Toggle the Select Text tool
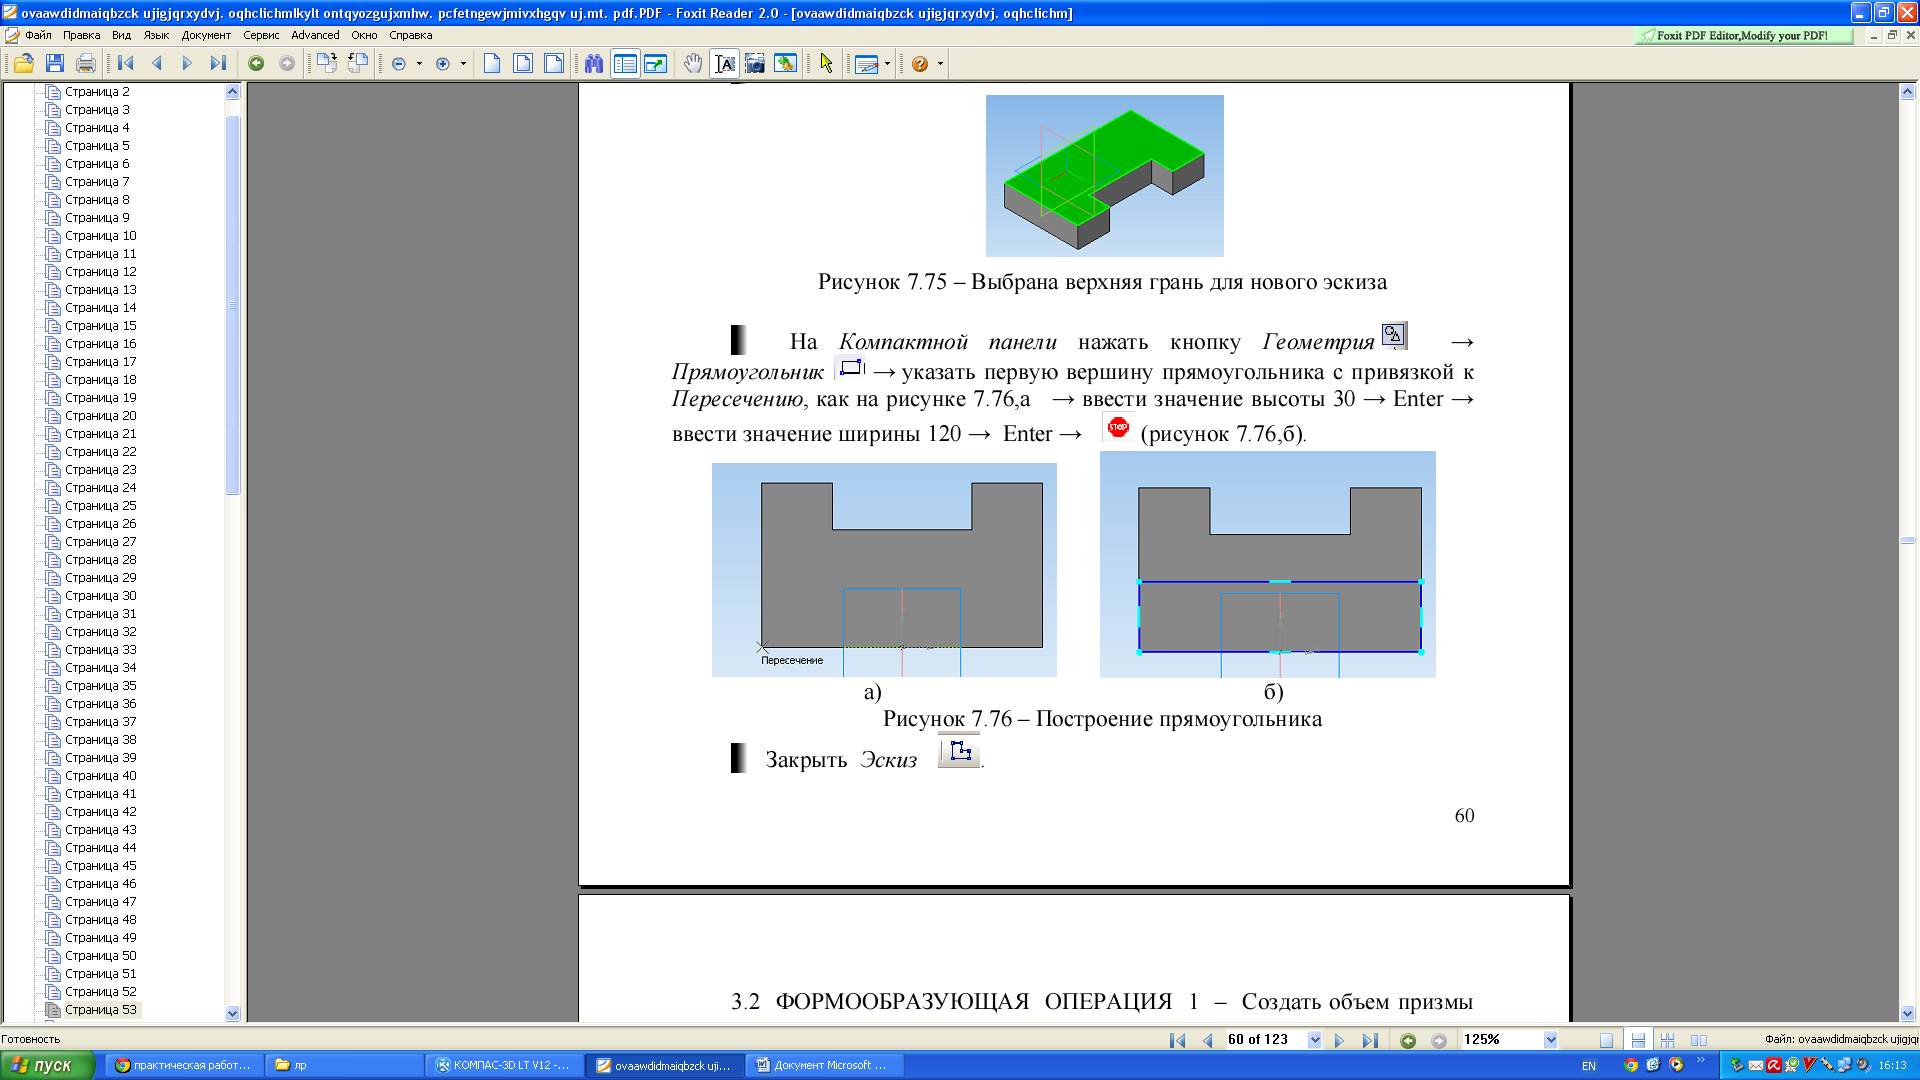 725,63
